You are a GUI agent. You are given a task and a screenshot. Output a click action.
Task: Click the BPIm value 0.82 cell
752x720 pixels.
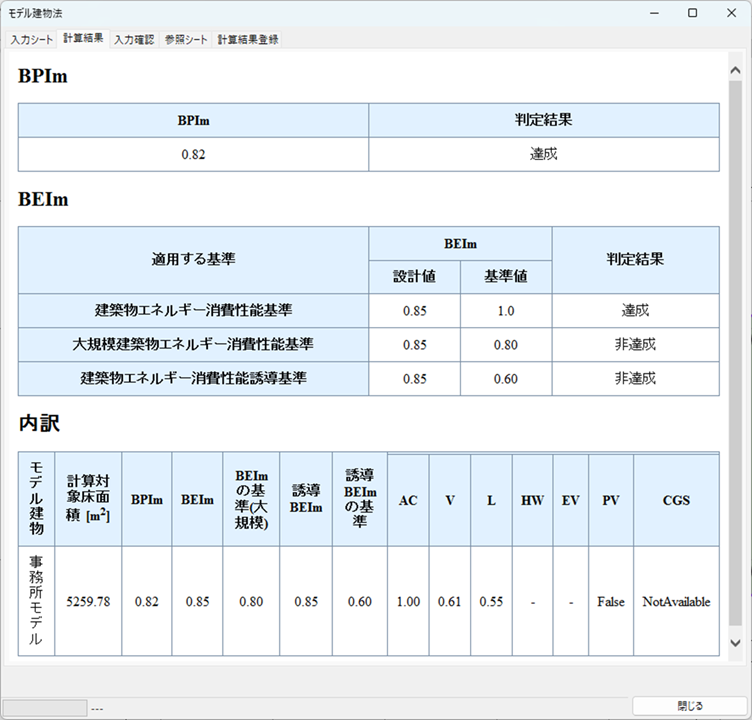click(x=193, y=155)
